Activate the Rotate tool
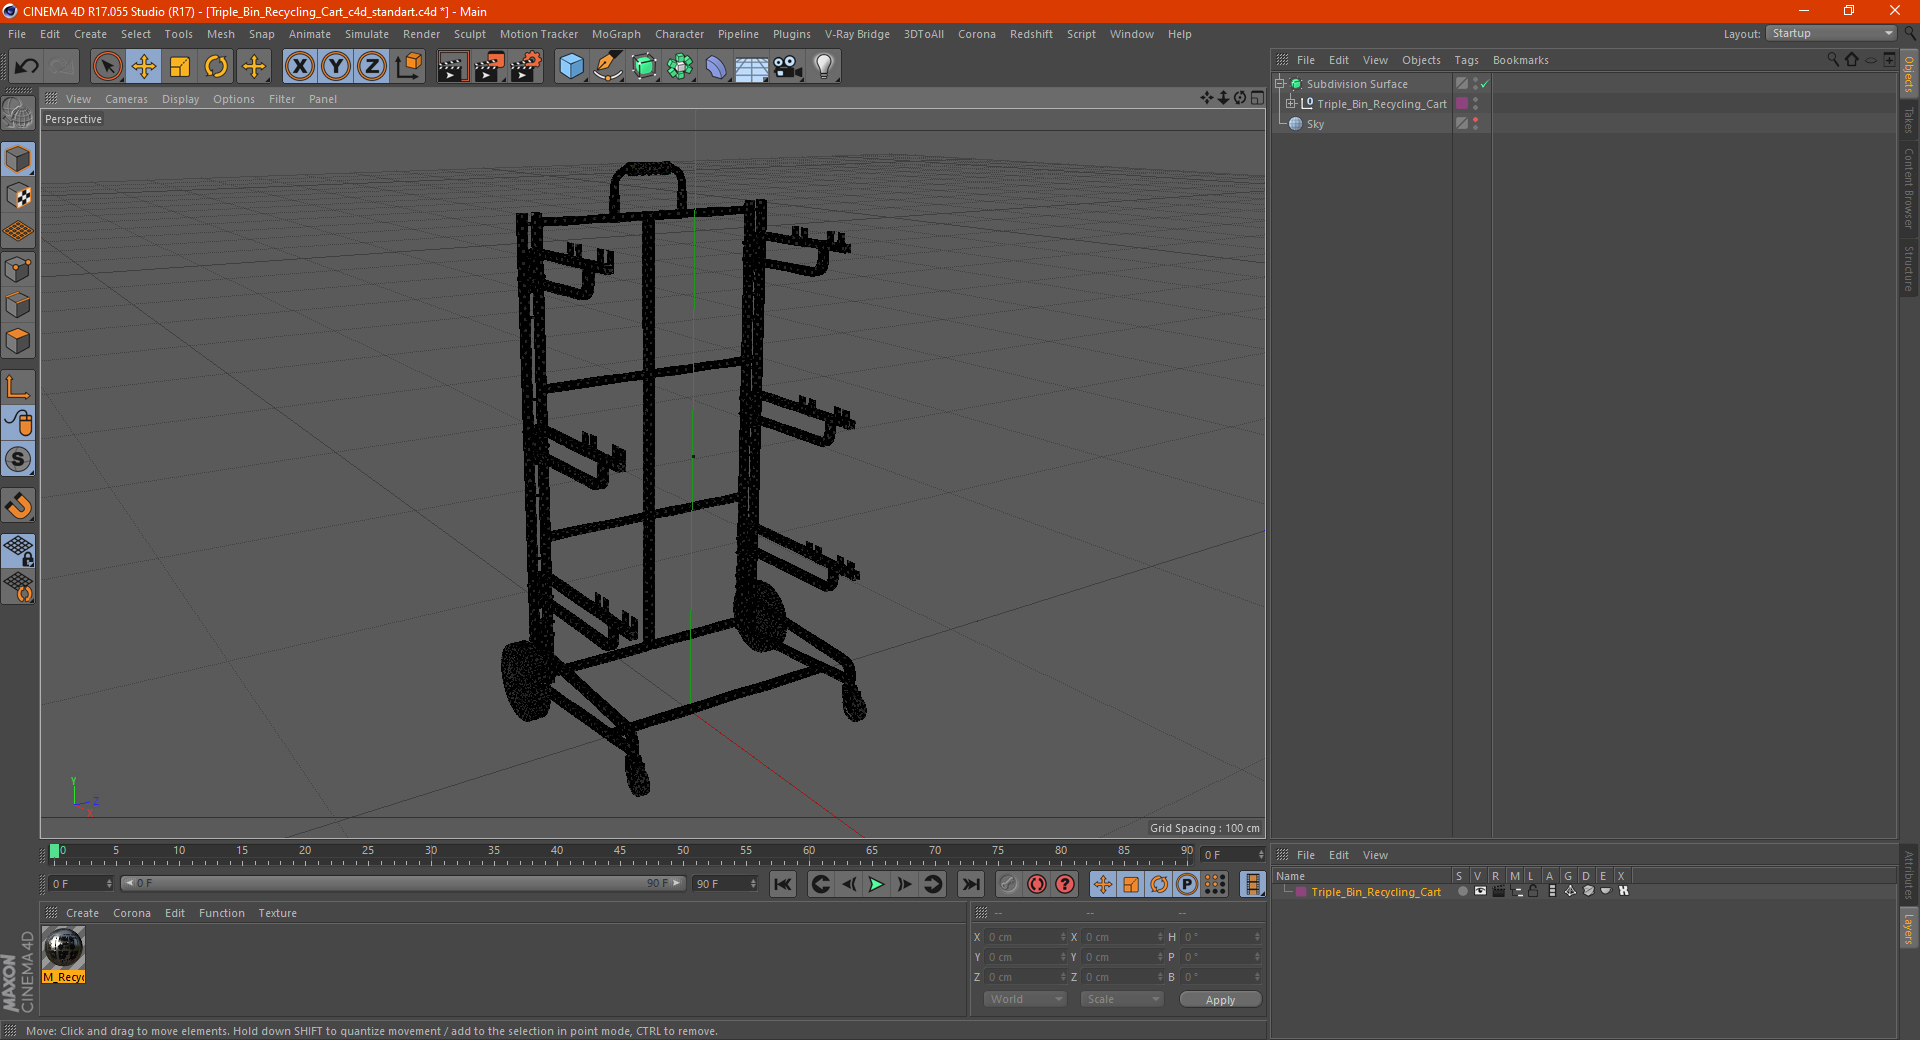Viewport: 1920px width, 1040px height. [x=216, y=67]
